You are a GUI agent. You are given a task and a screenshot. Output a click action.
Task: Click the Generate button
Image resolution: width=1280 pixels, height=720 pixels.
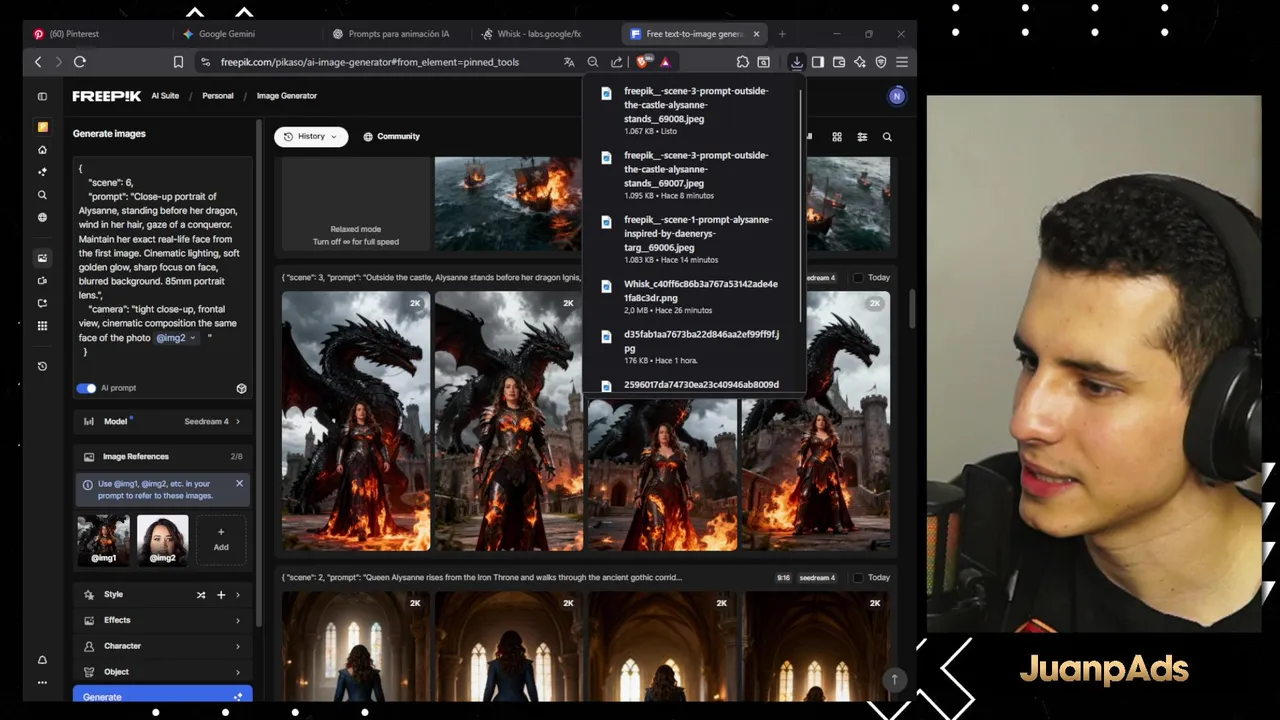pyautogui.click(x=162, y=696)
